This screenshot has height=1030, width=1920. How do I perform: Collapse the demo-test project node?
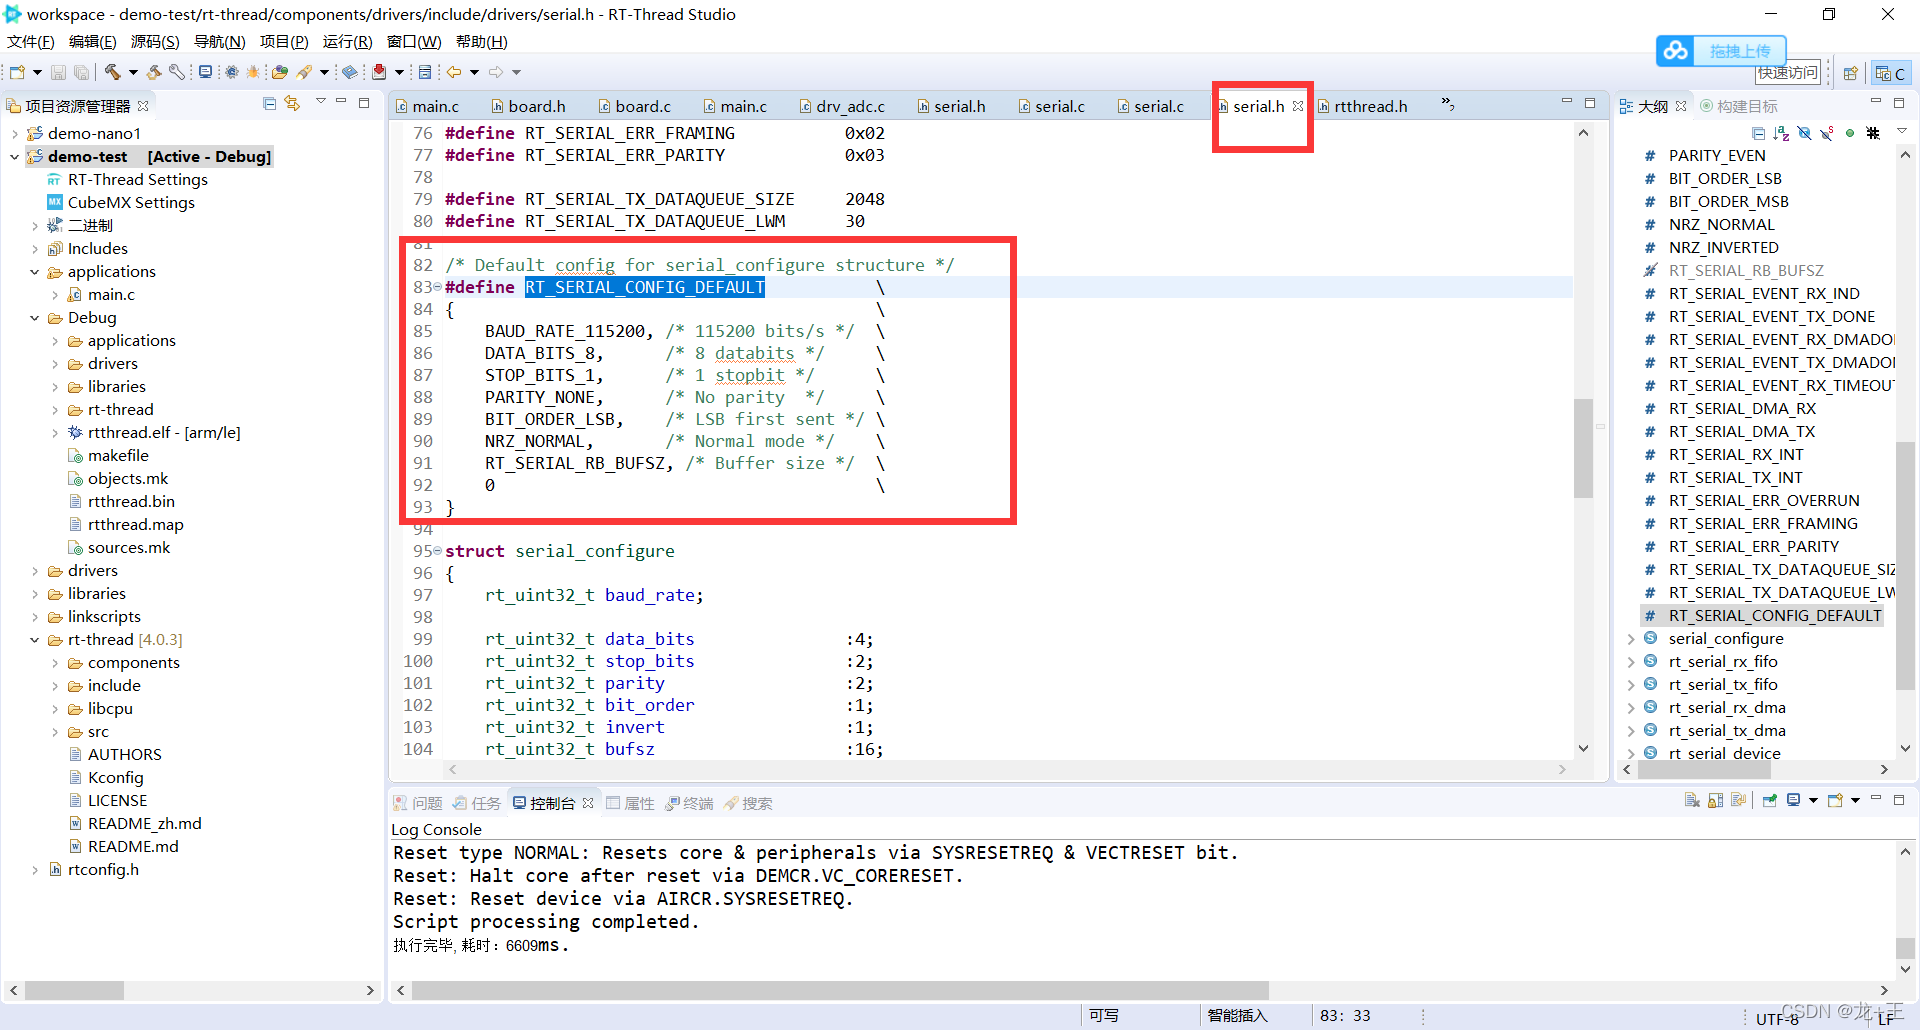(x=14, y=157)
